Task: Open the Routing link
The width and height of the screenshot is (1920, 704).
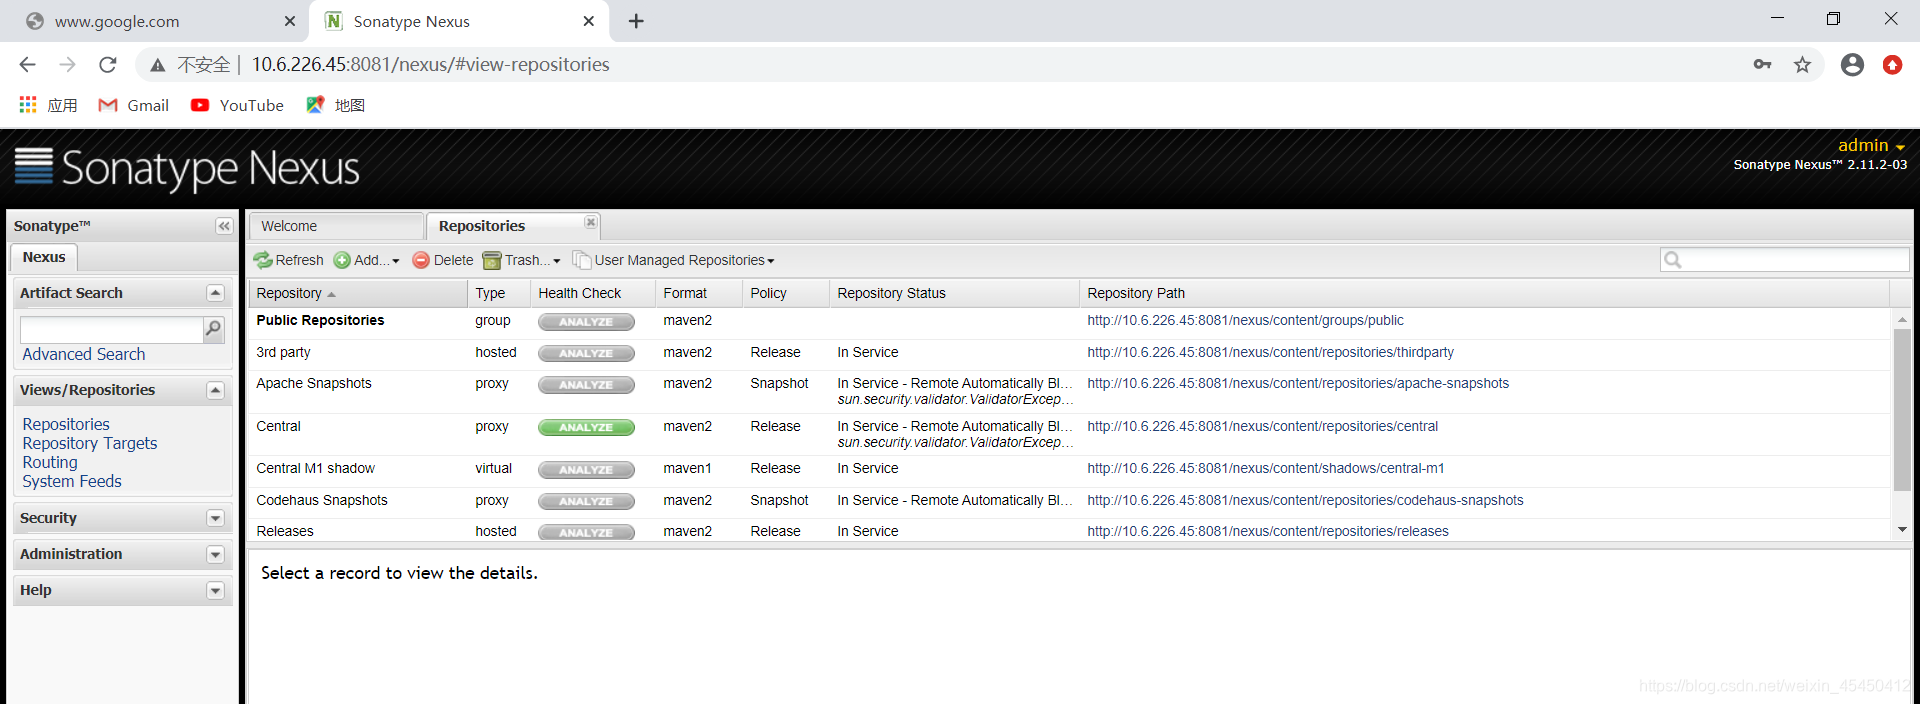Action: (50, 462)
